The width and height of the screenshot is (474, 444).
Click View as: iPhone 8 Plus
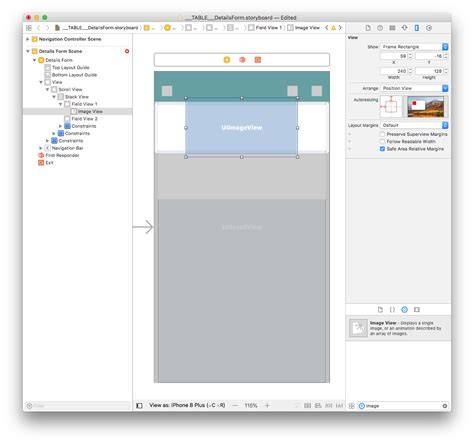187,405
